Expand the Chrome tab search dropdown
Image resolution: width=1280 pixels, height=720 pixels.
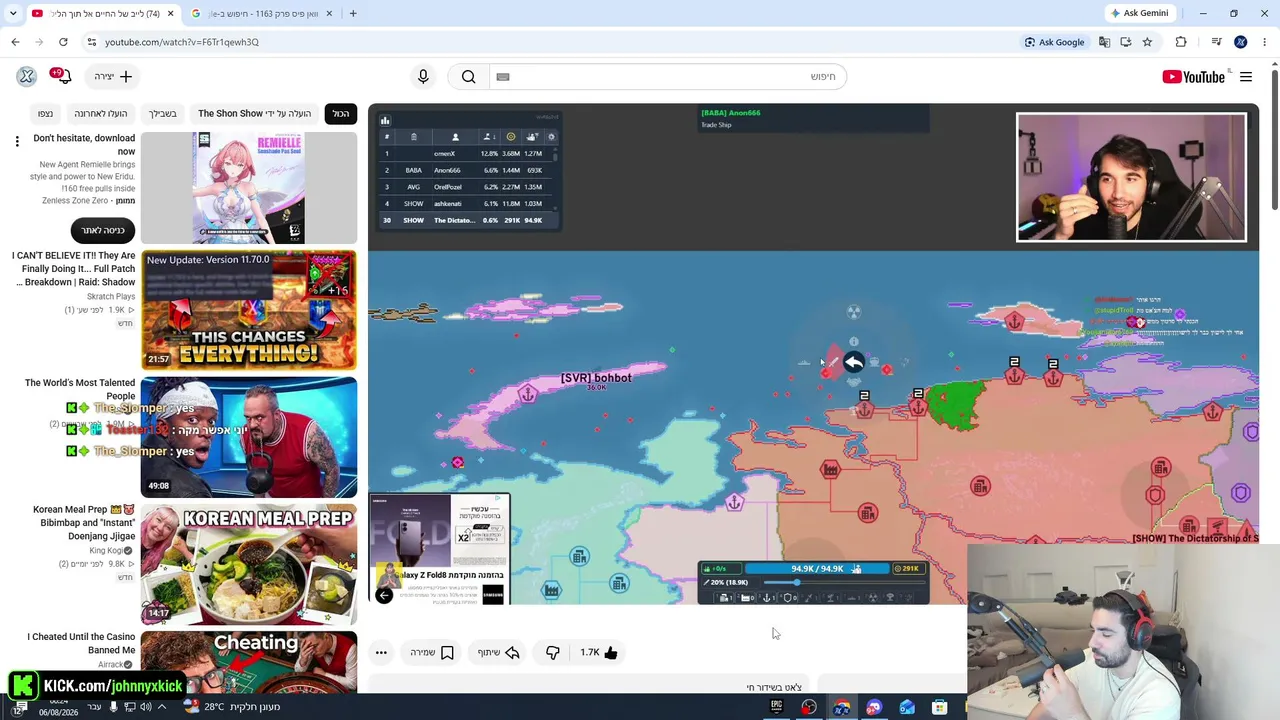(x=12, y=14)
